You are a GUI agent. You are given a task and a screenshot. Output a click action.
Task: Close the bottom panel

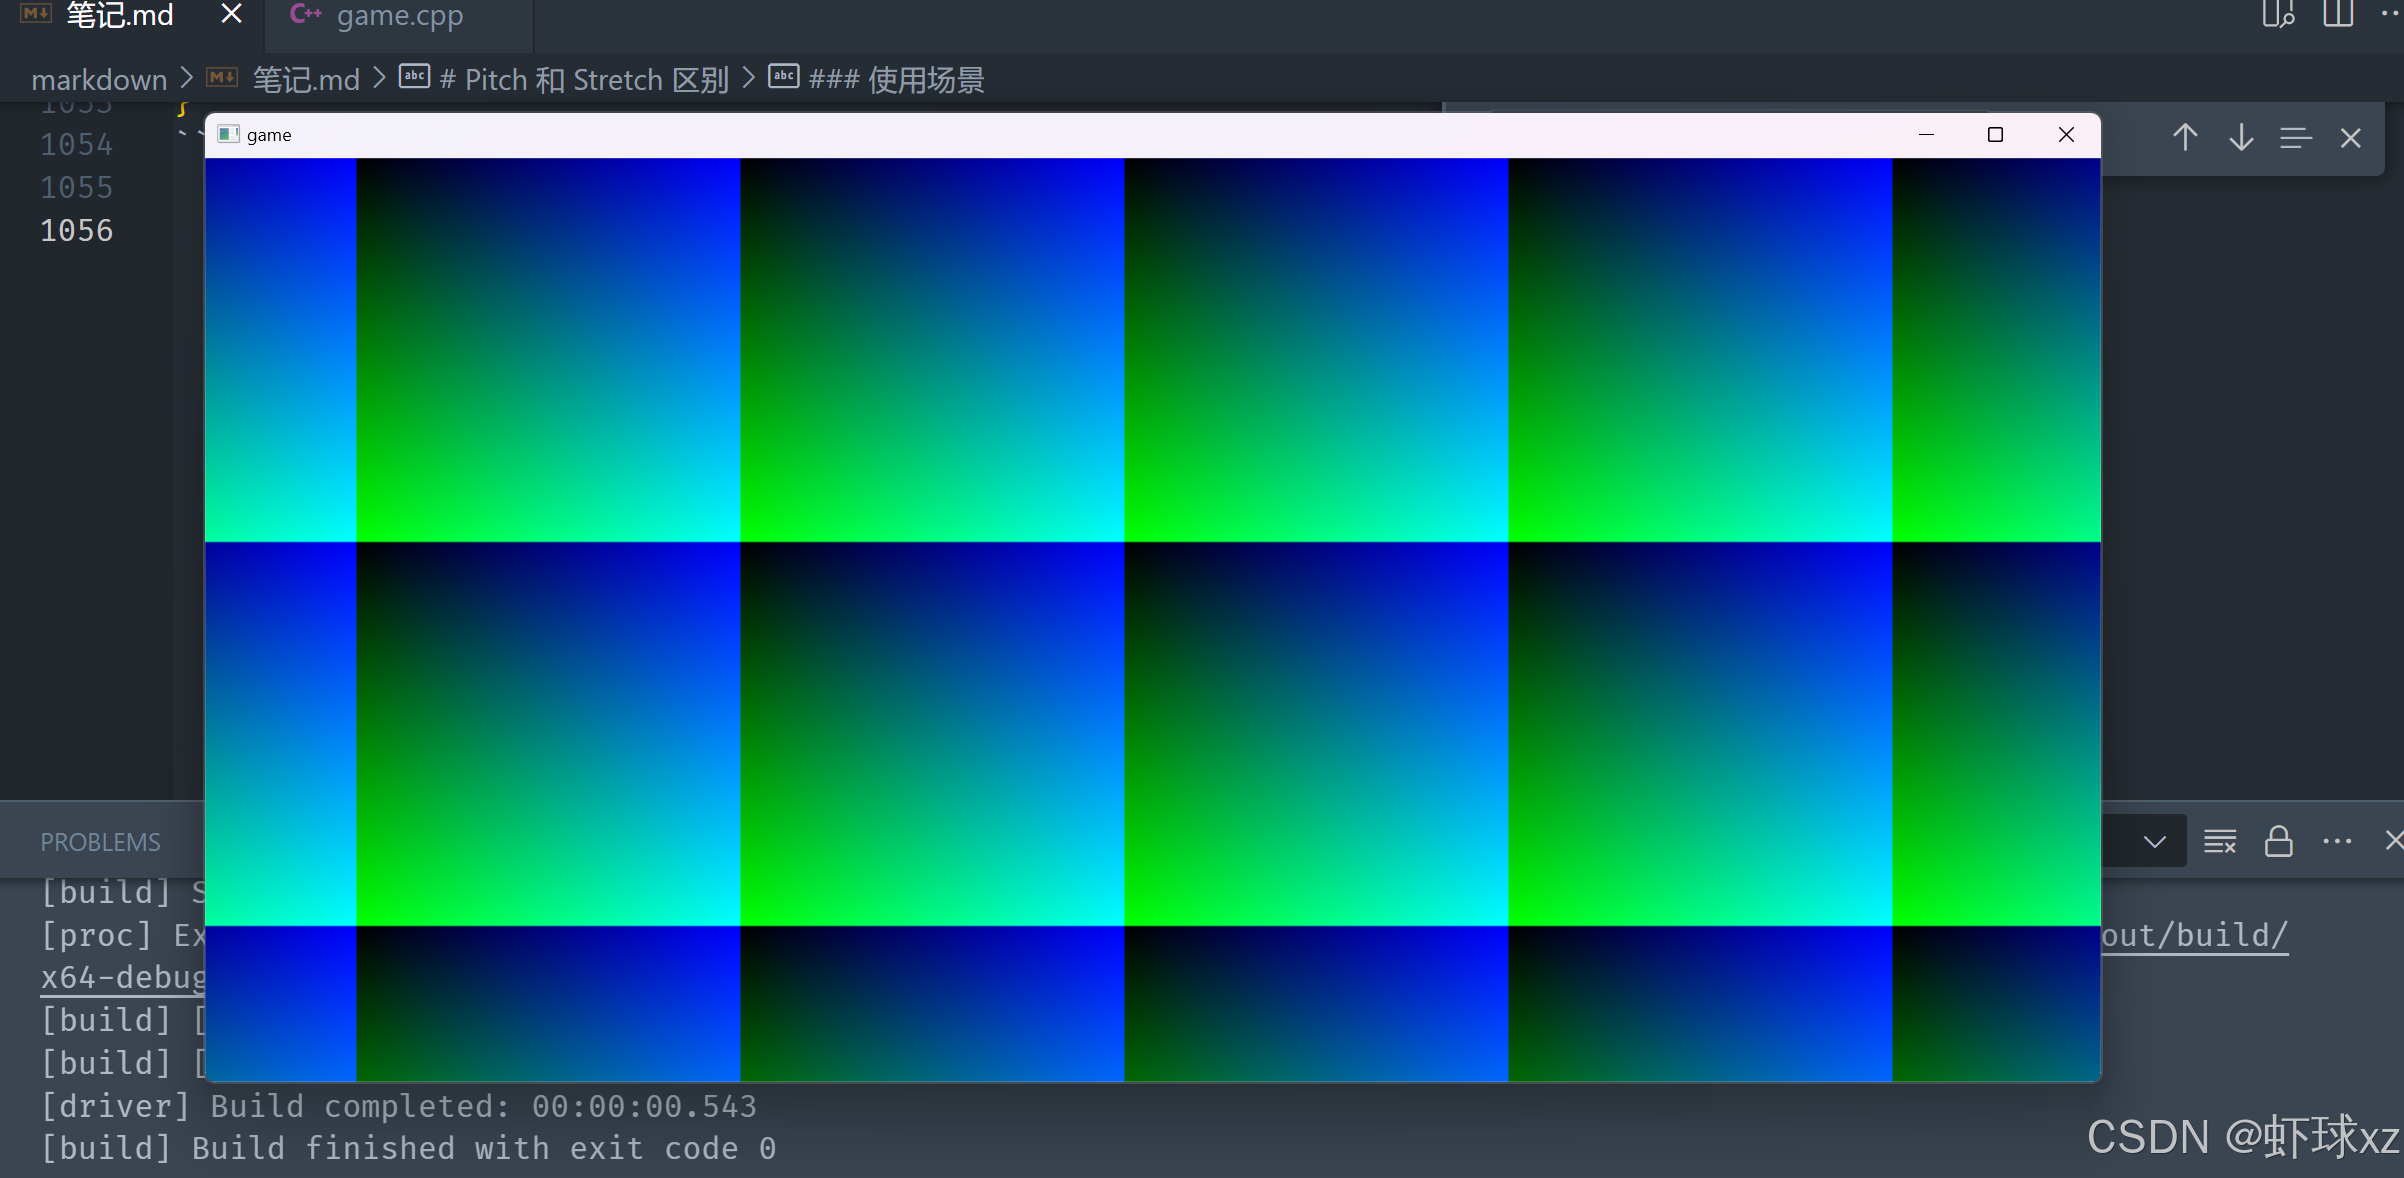point(2394,841)
